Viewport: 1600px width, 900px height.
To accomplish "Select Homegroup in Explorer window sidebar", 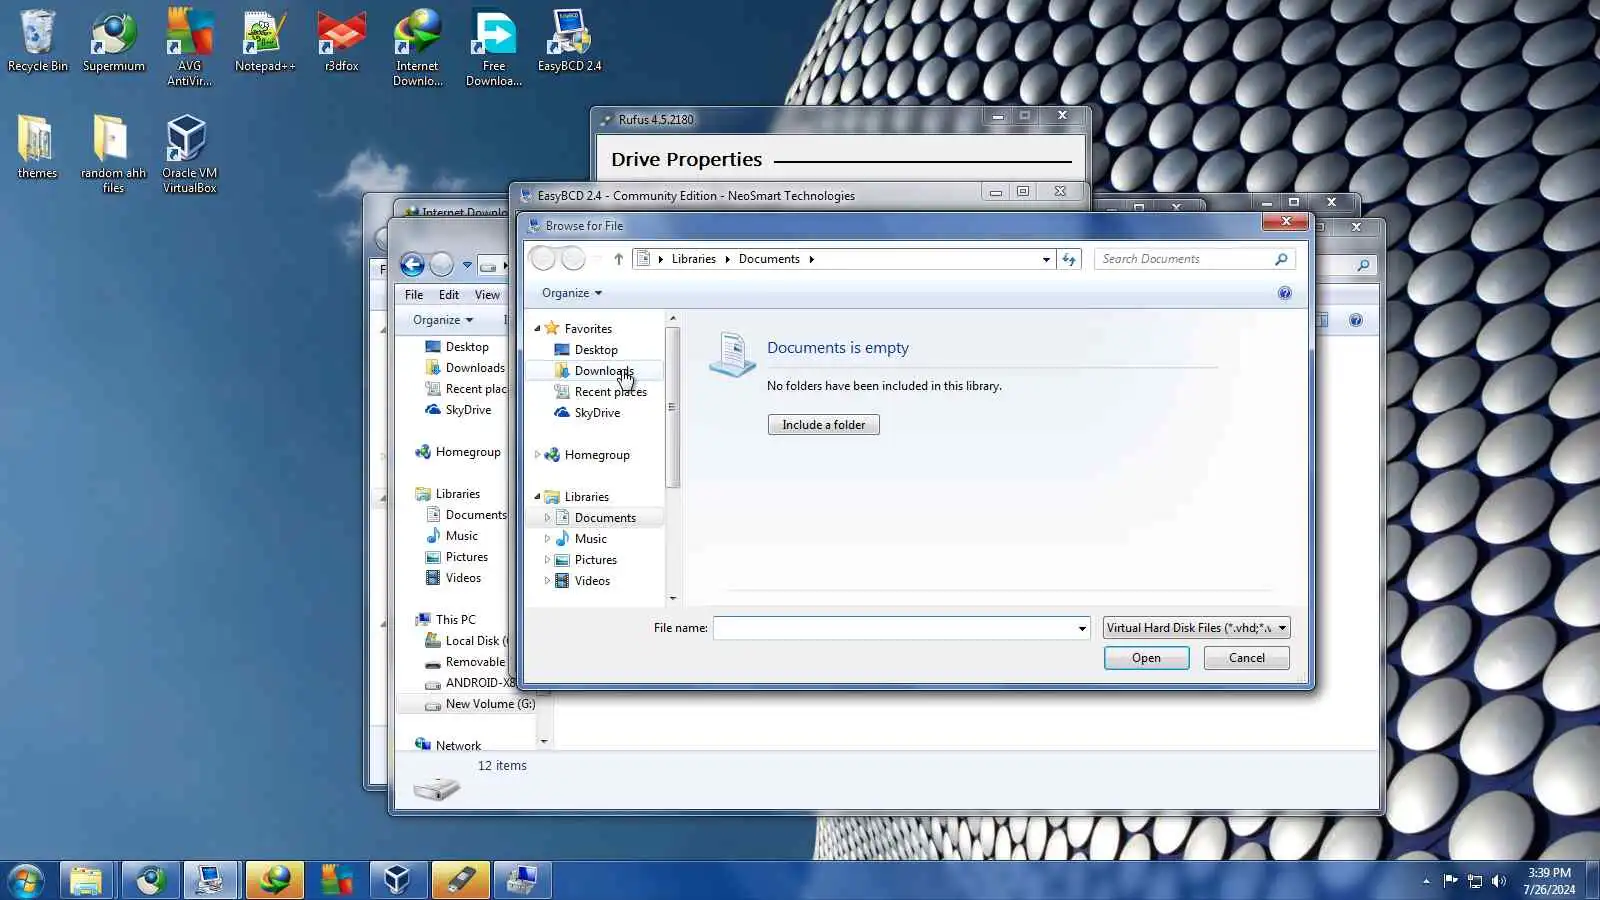I will pyautogui.click(x=468, y=452).
